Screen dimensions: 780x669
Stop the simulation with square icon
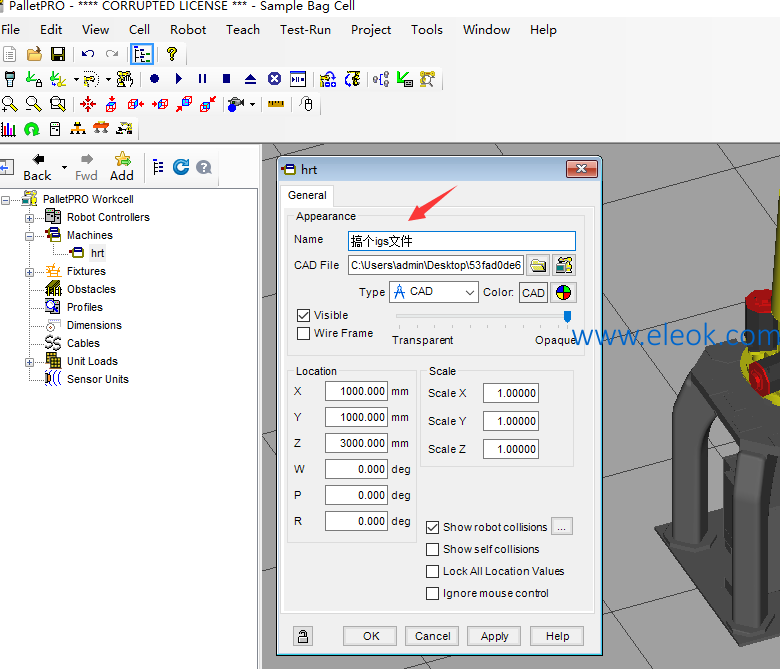point(226,79)
